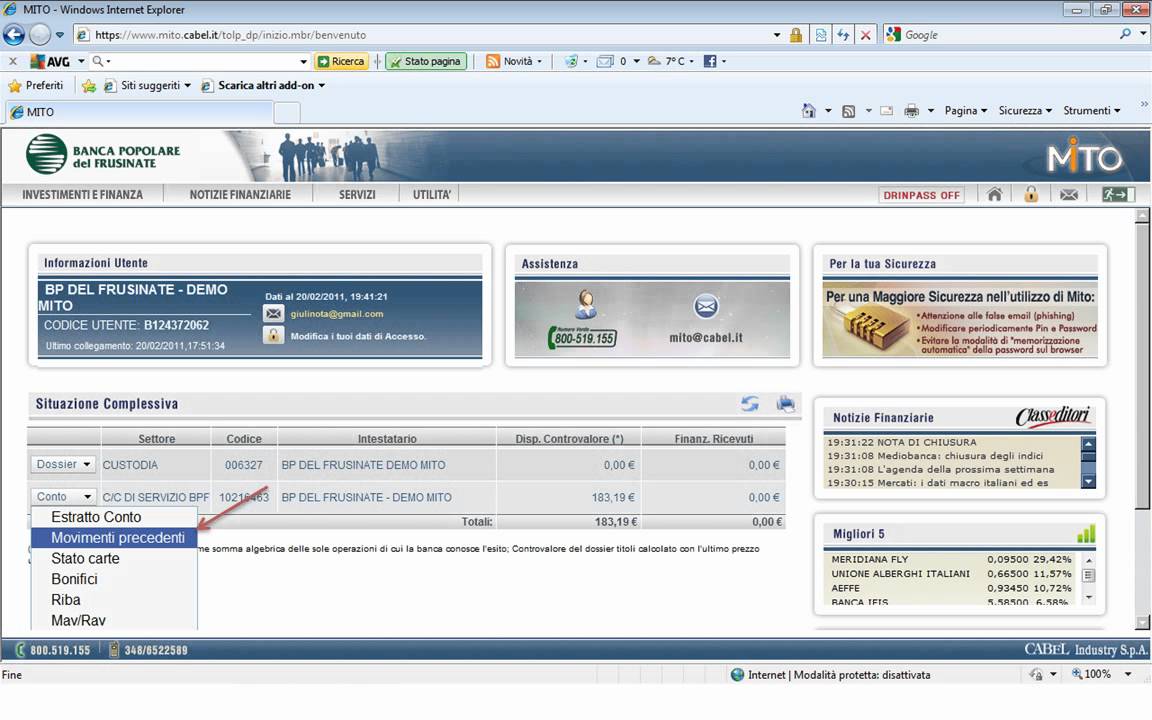Viewport: 1152px width, 720px height.
Task: Print Situazione Complessiva using printer icon
Action: 785,403
